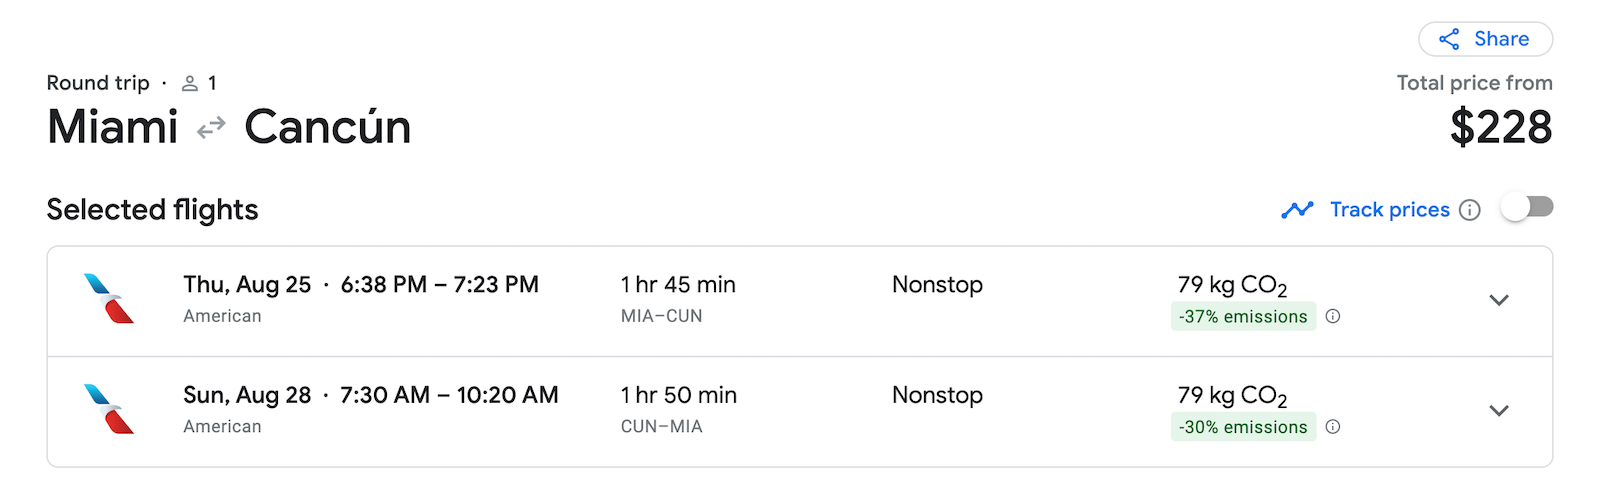Screen dimensions: 1600x498
Task: Click the -37% emissions info icon
Action: (1333, 316)
